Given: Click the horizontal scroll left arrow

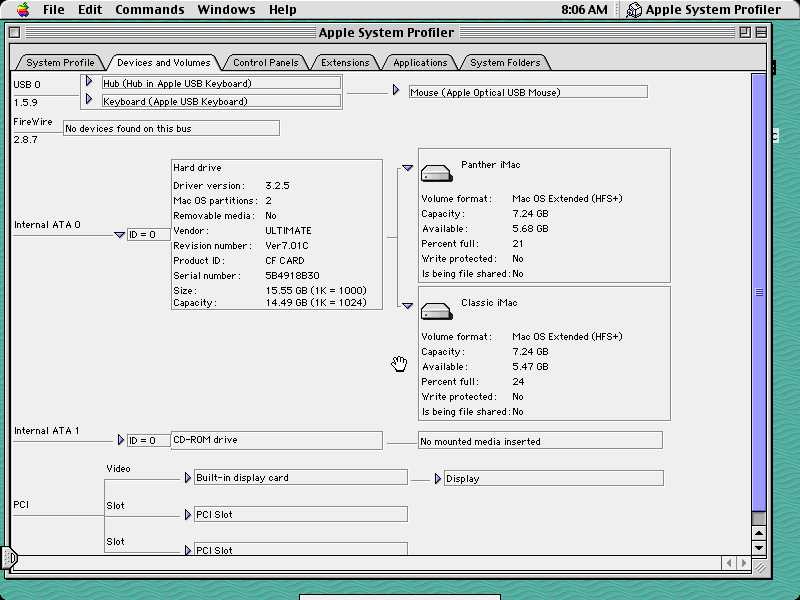Looking at the screenshot, I should [729, 563].
